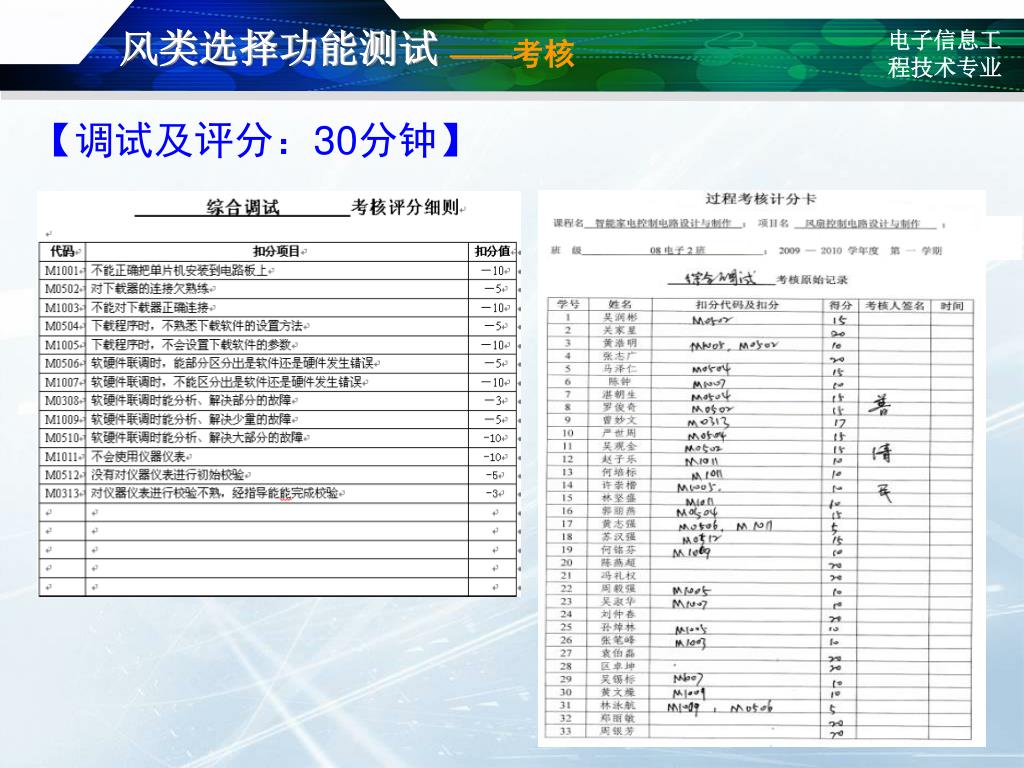Viewport: 1024px width, 768px height.
Task: Click handwritten "M0313" in student row 9
Action: 709,423
